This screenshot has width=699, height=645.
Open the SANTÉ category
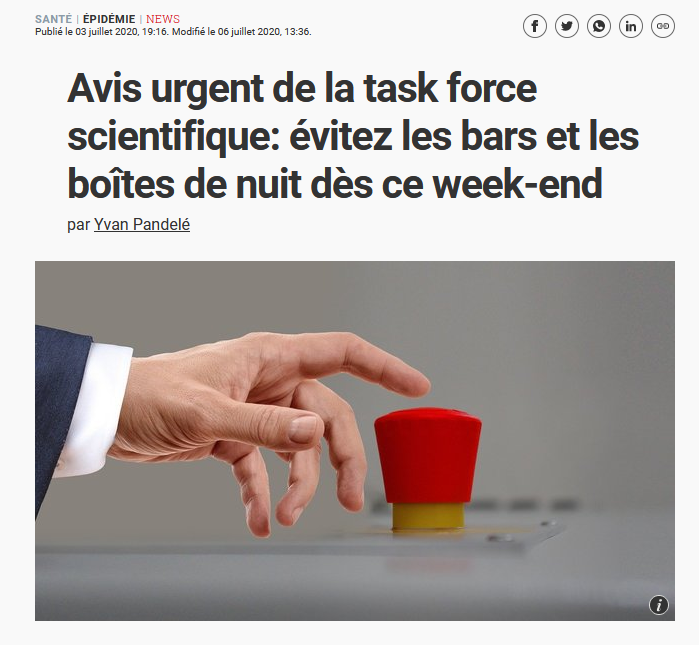pos(53,19)
